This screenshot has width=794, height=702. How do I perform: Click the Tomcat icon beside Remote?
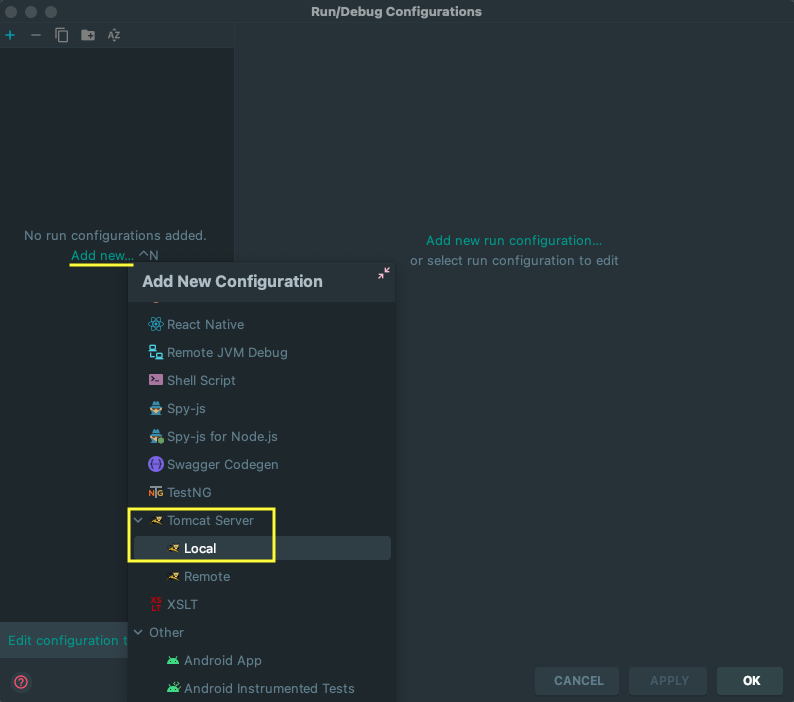point(173,576)
